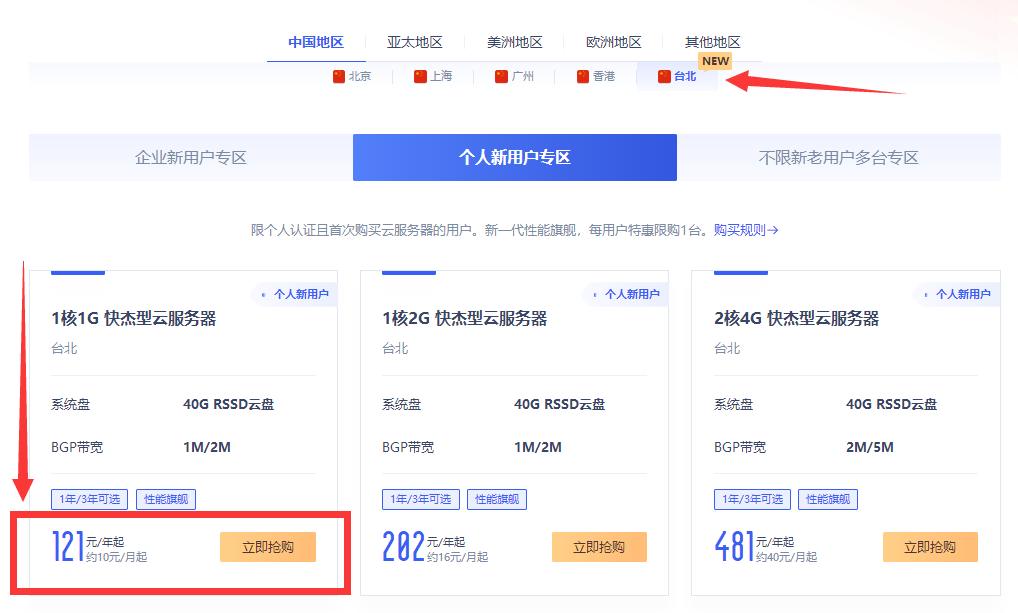1018x613 pixels.
Task: Open the 美洲地区 region tab
Action: [x=515, y=42]
